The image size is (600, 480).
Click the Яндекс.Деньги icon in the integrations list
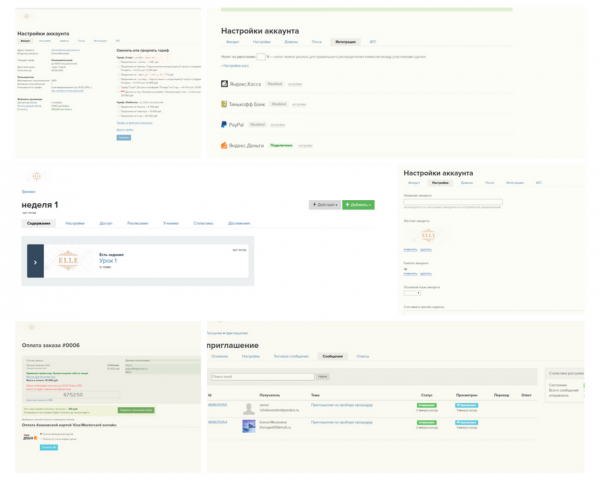pos(224,145)
